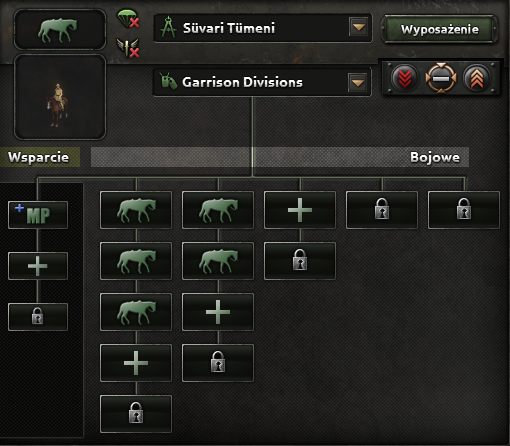
Task: Open the Süvari Tümeni name dropdown arrow
Action: pos(359,27)
